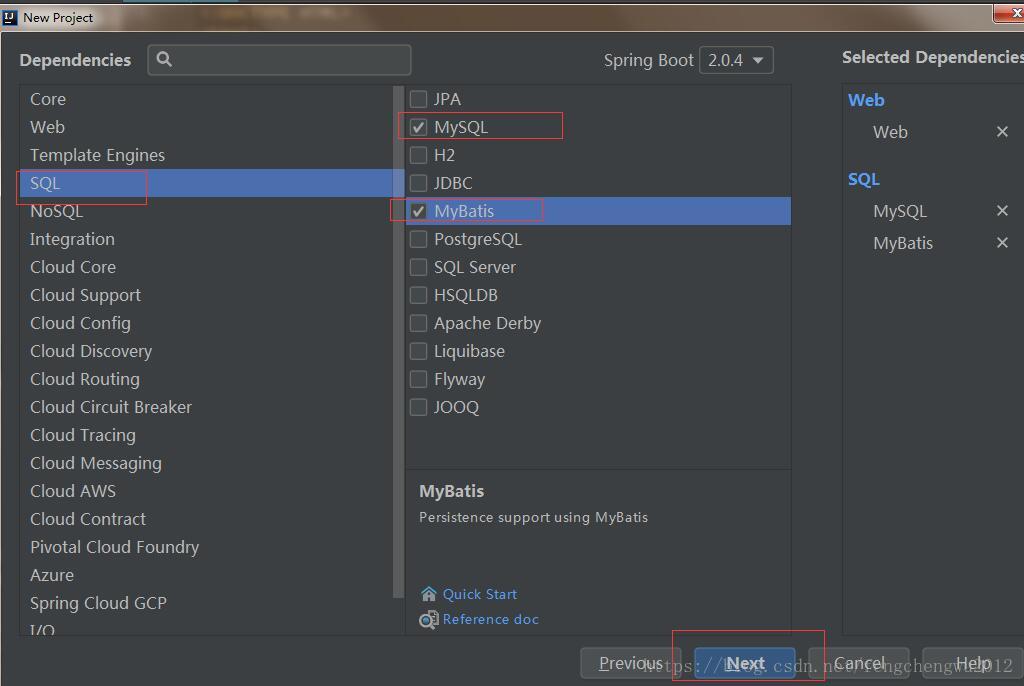Enable the JPA checkbox
The image size is (1024, 686).
418,99
